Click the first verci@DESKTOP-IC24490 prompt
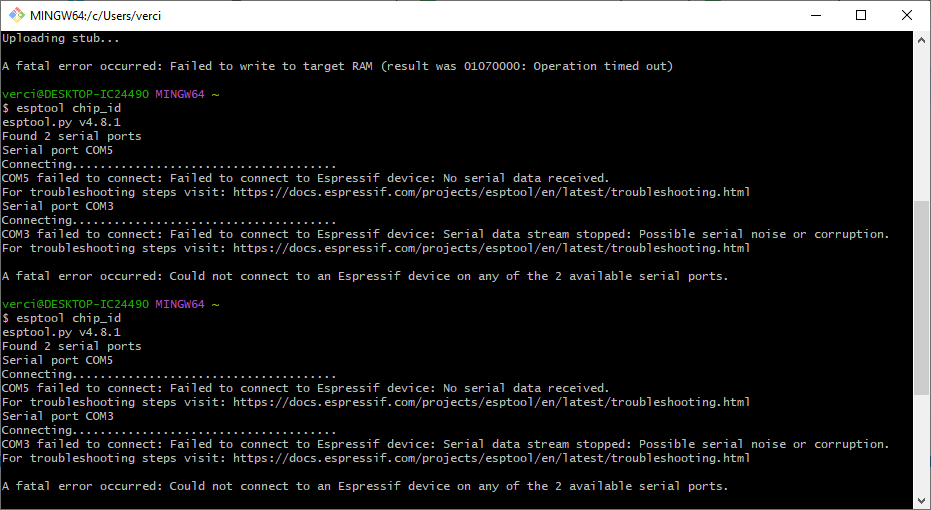Screen dimensions: 931x510 click(x=75, y=94)
